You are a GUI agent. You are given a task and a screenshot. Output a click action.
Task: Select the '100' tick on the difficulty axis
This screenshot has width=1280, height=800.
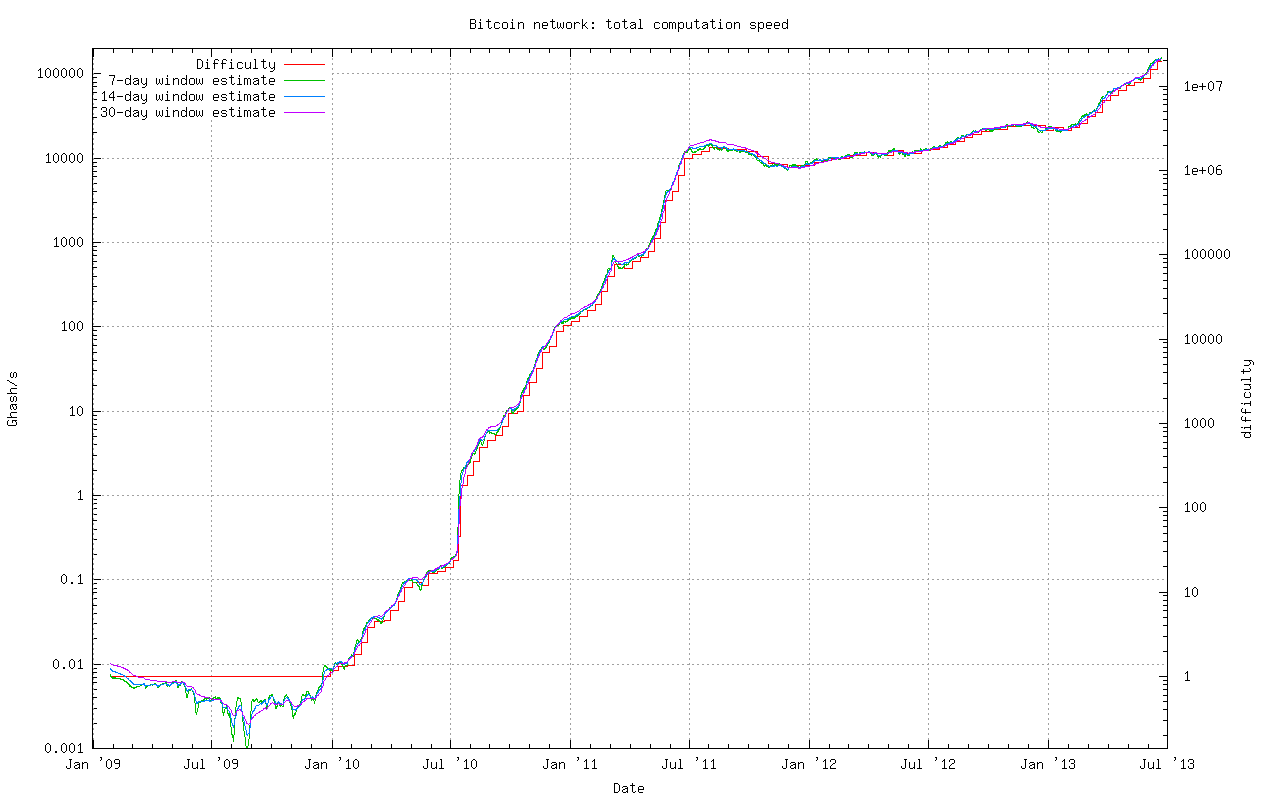tap(1196, 508)
